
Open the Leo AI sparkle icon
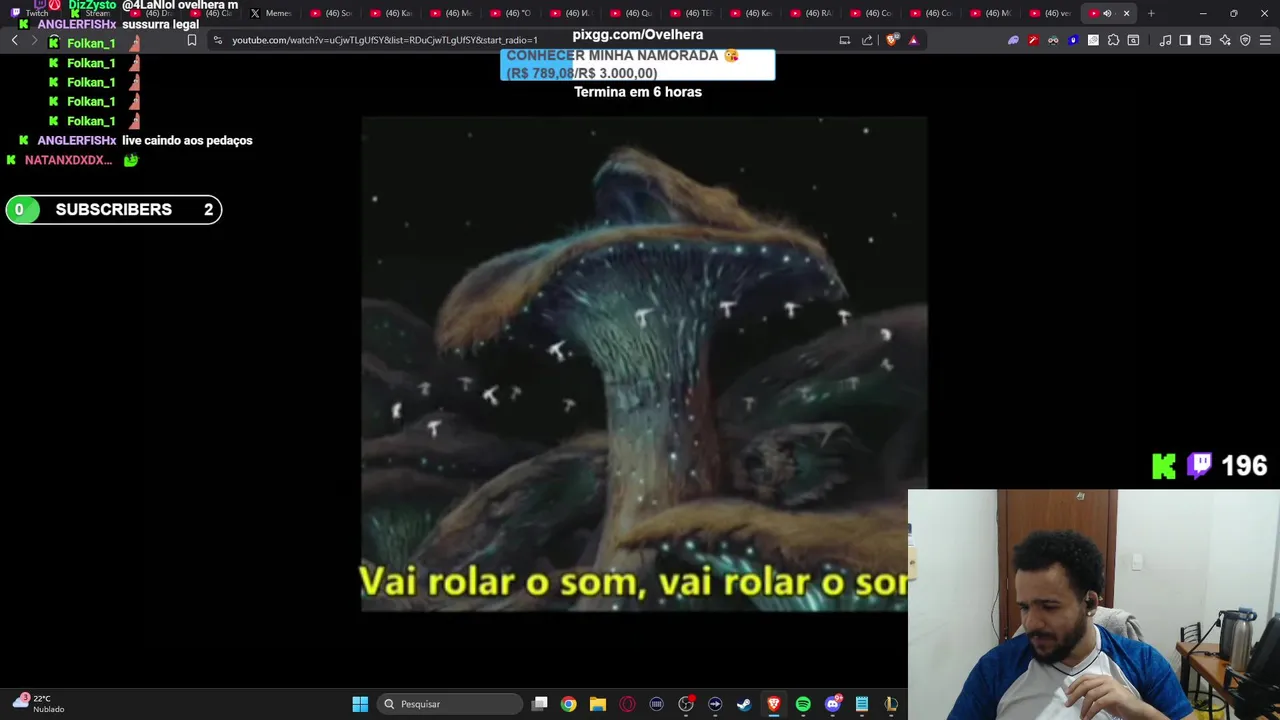[x=1225, y=40]
